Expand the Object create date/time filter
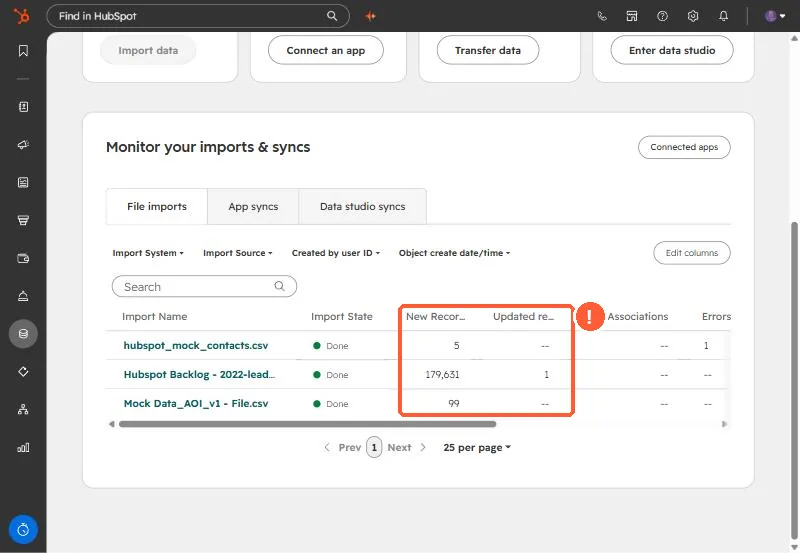This screenshot has width=800, height=553. 455,253
